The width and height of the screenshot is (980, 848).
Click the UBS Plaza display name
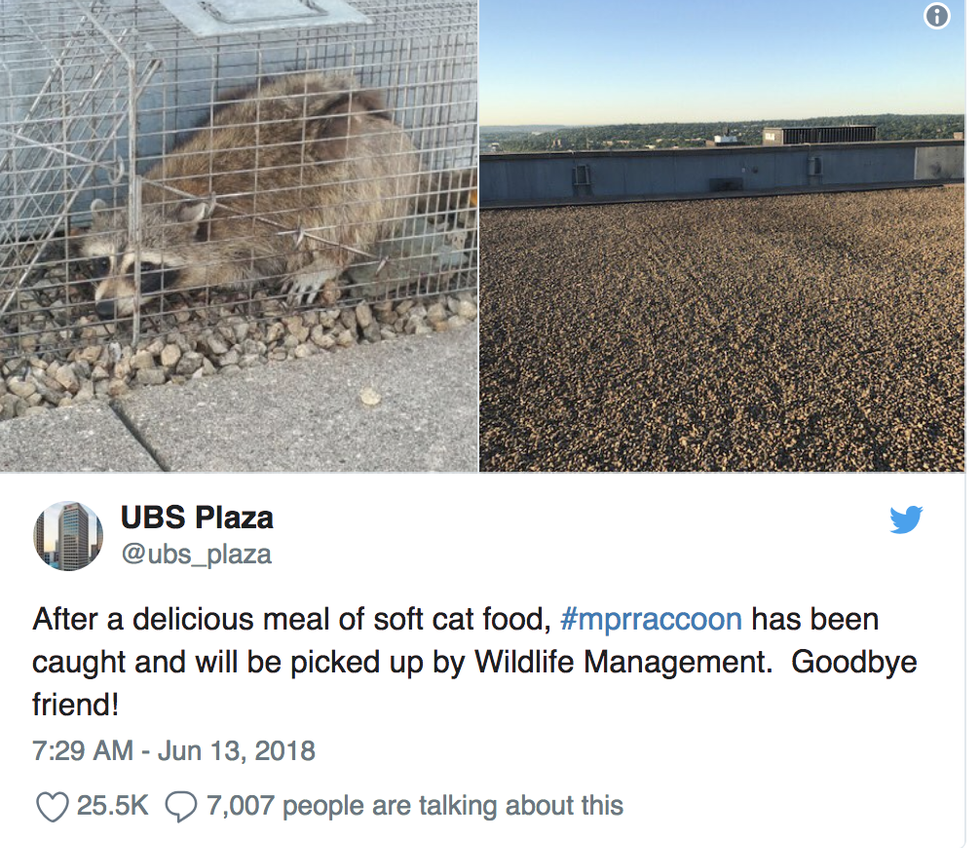(197, 517)
